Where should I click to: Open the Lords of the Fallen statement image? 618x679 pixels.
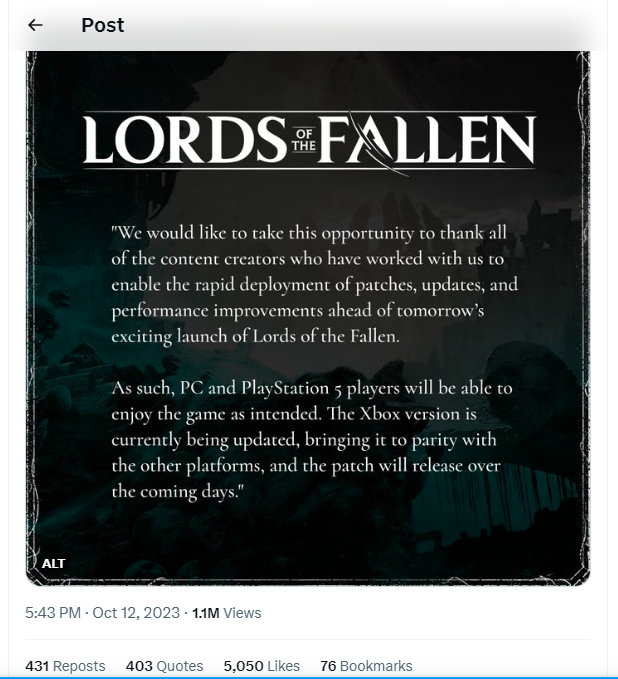tap(308, 318)
